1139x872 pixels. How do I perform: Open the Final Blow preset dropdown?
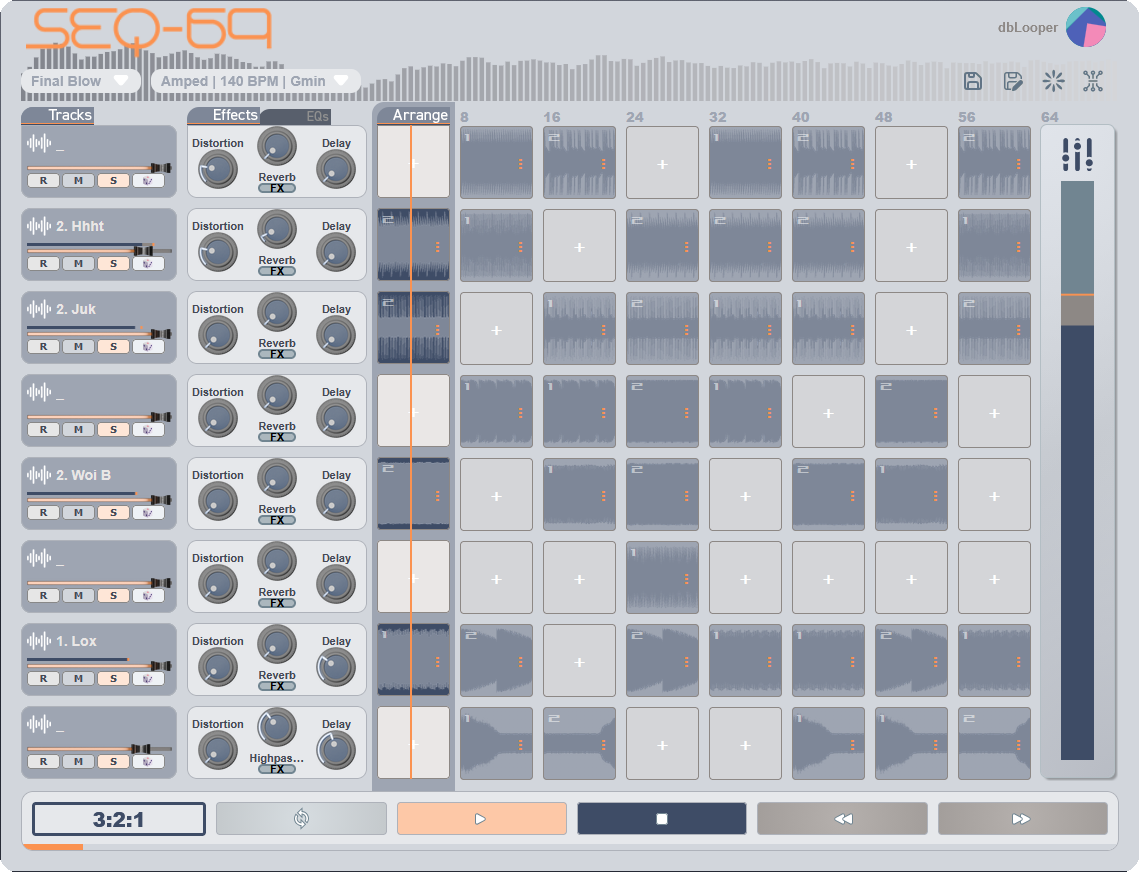click(80, 81)
